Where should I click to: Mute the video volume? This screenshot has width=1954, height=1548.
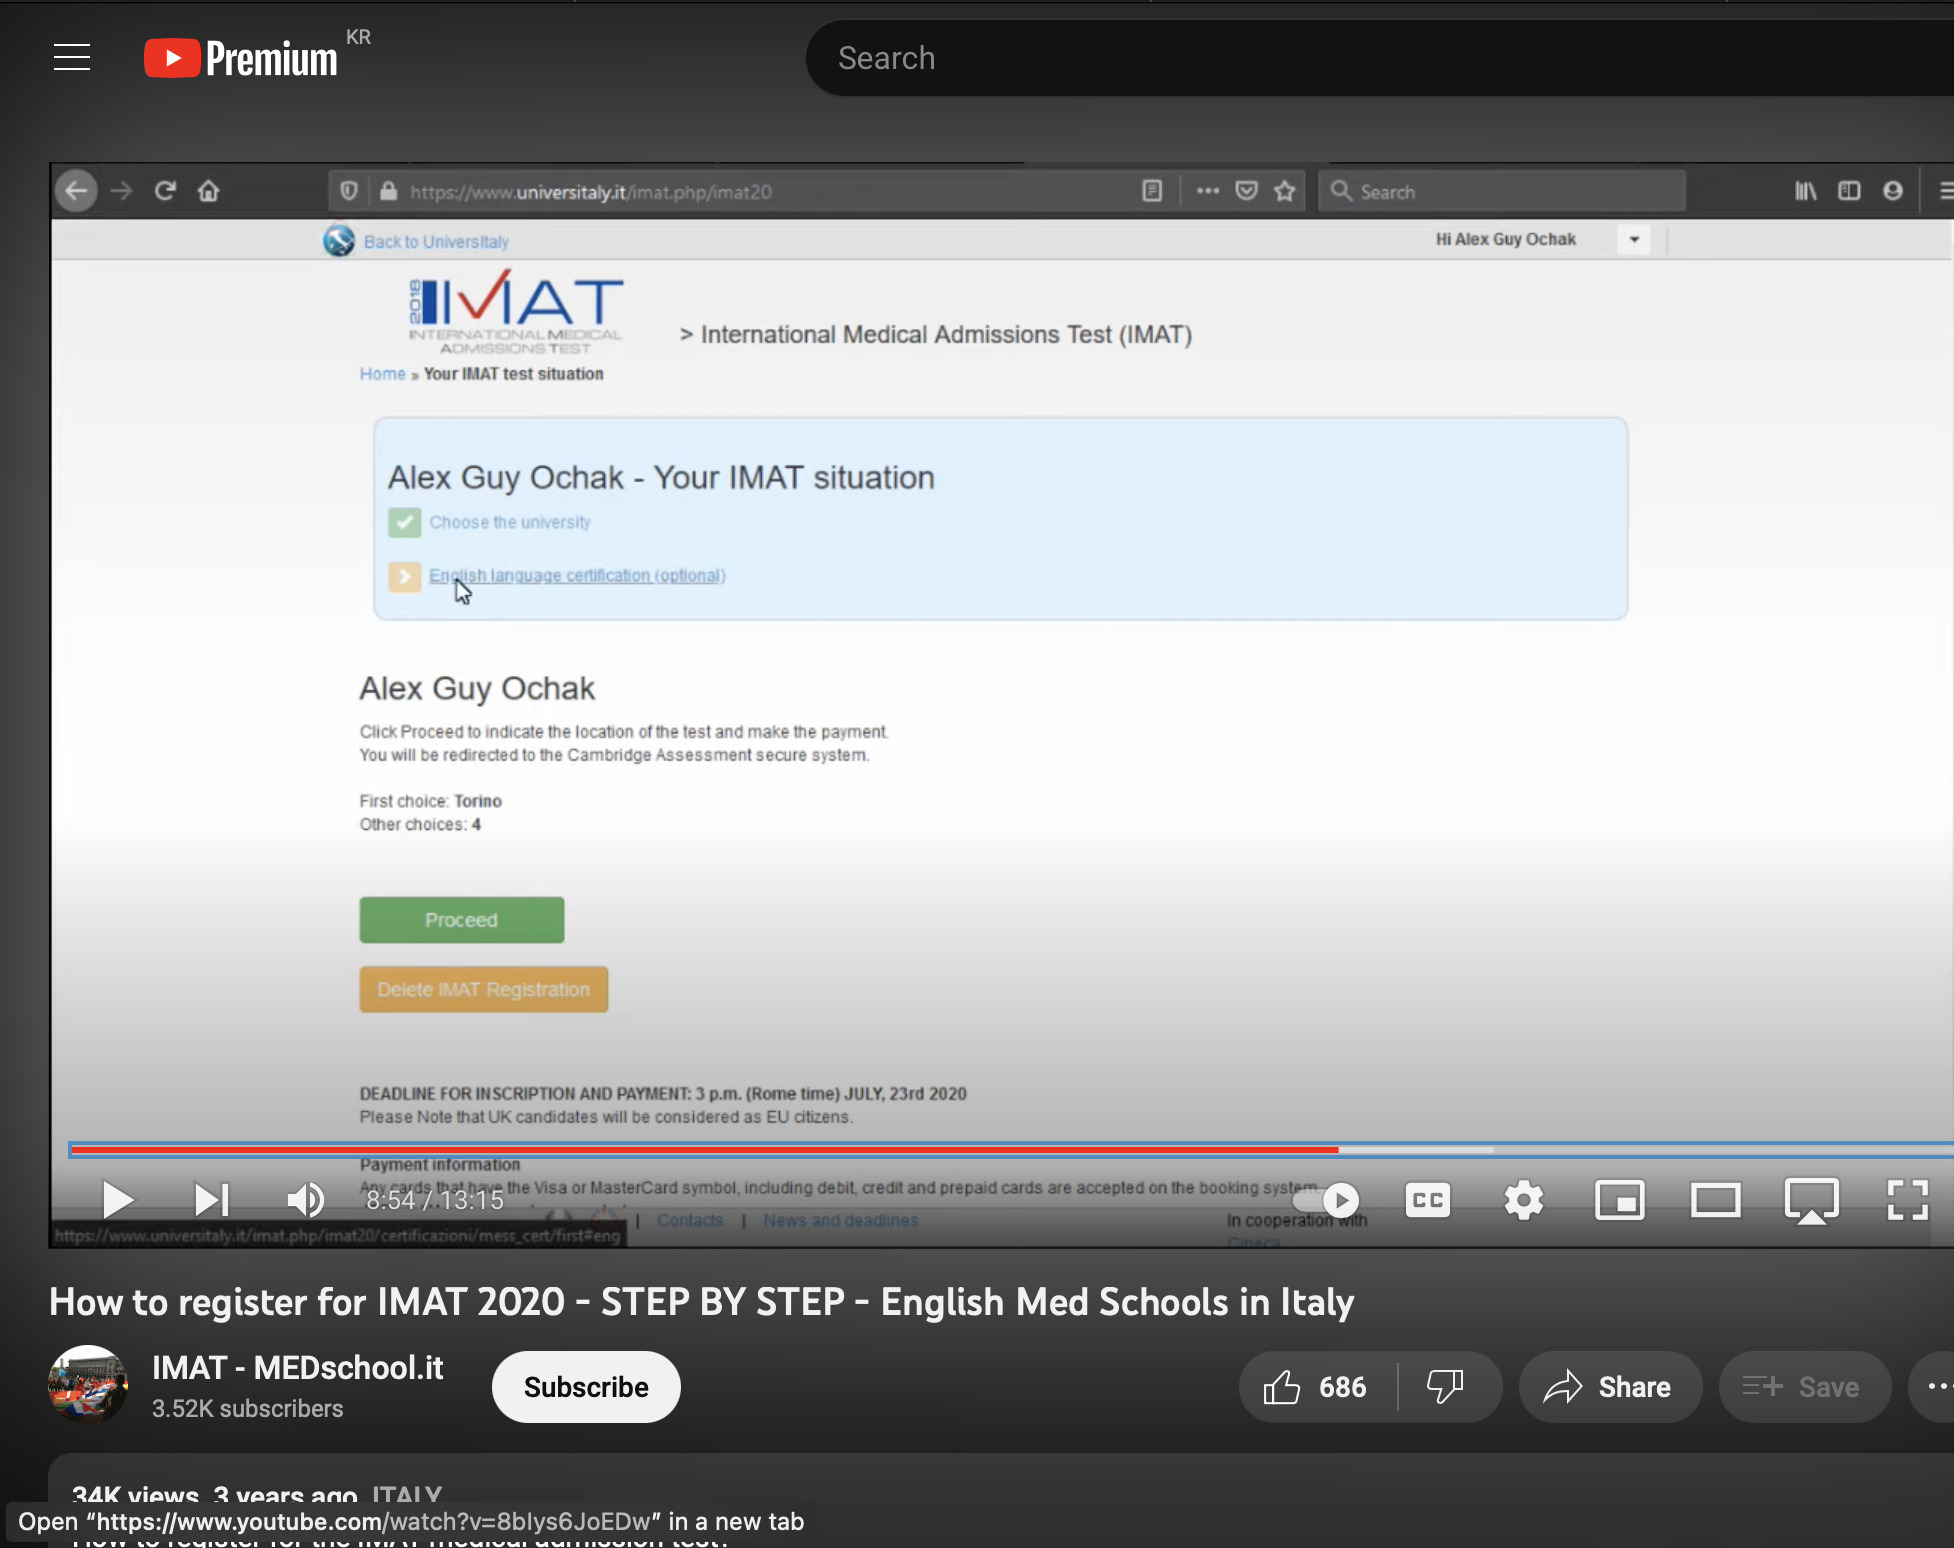[306, 1200]
